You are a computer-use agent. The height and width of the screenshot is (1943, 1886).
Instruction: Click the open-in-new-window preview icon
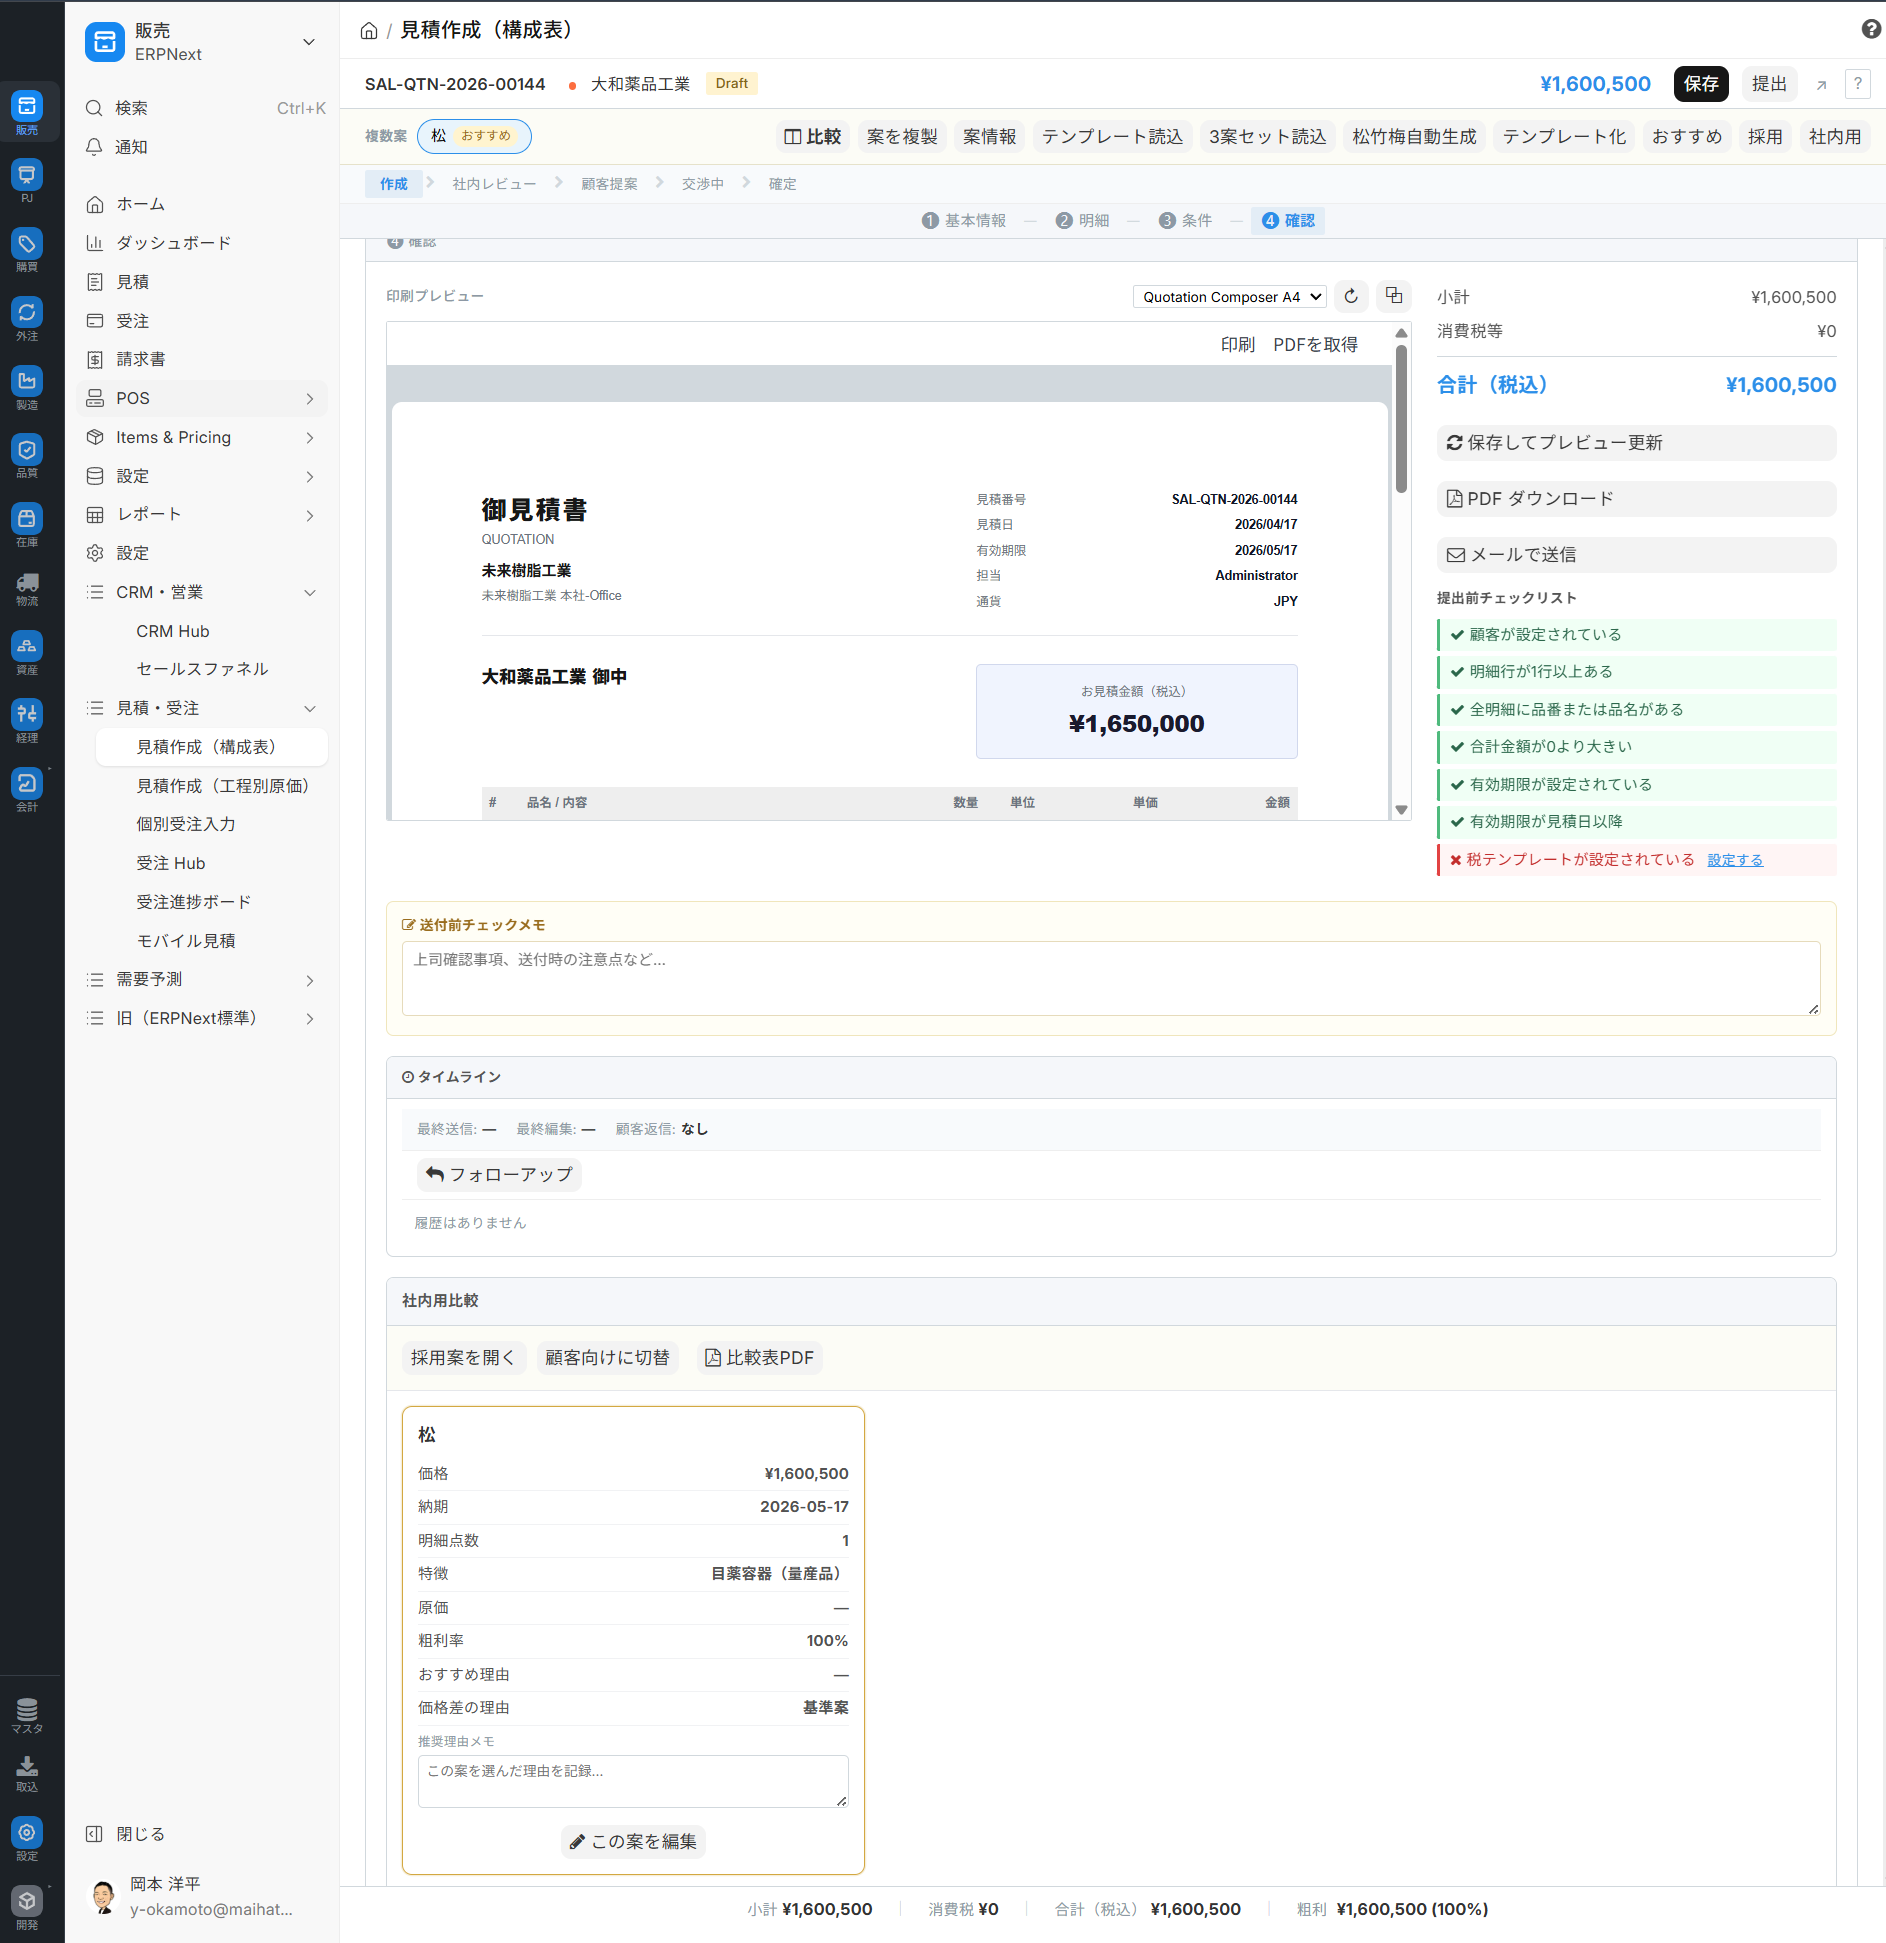(x=1394, y=296)
